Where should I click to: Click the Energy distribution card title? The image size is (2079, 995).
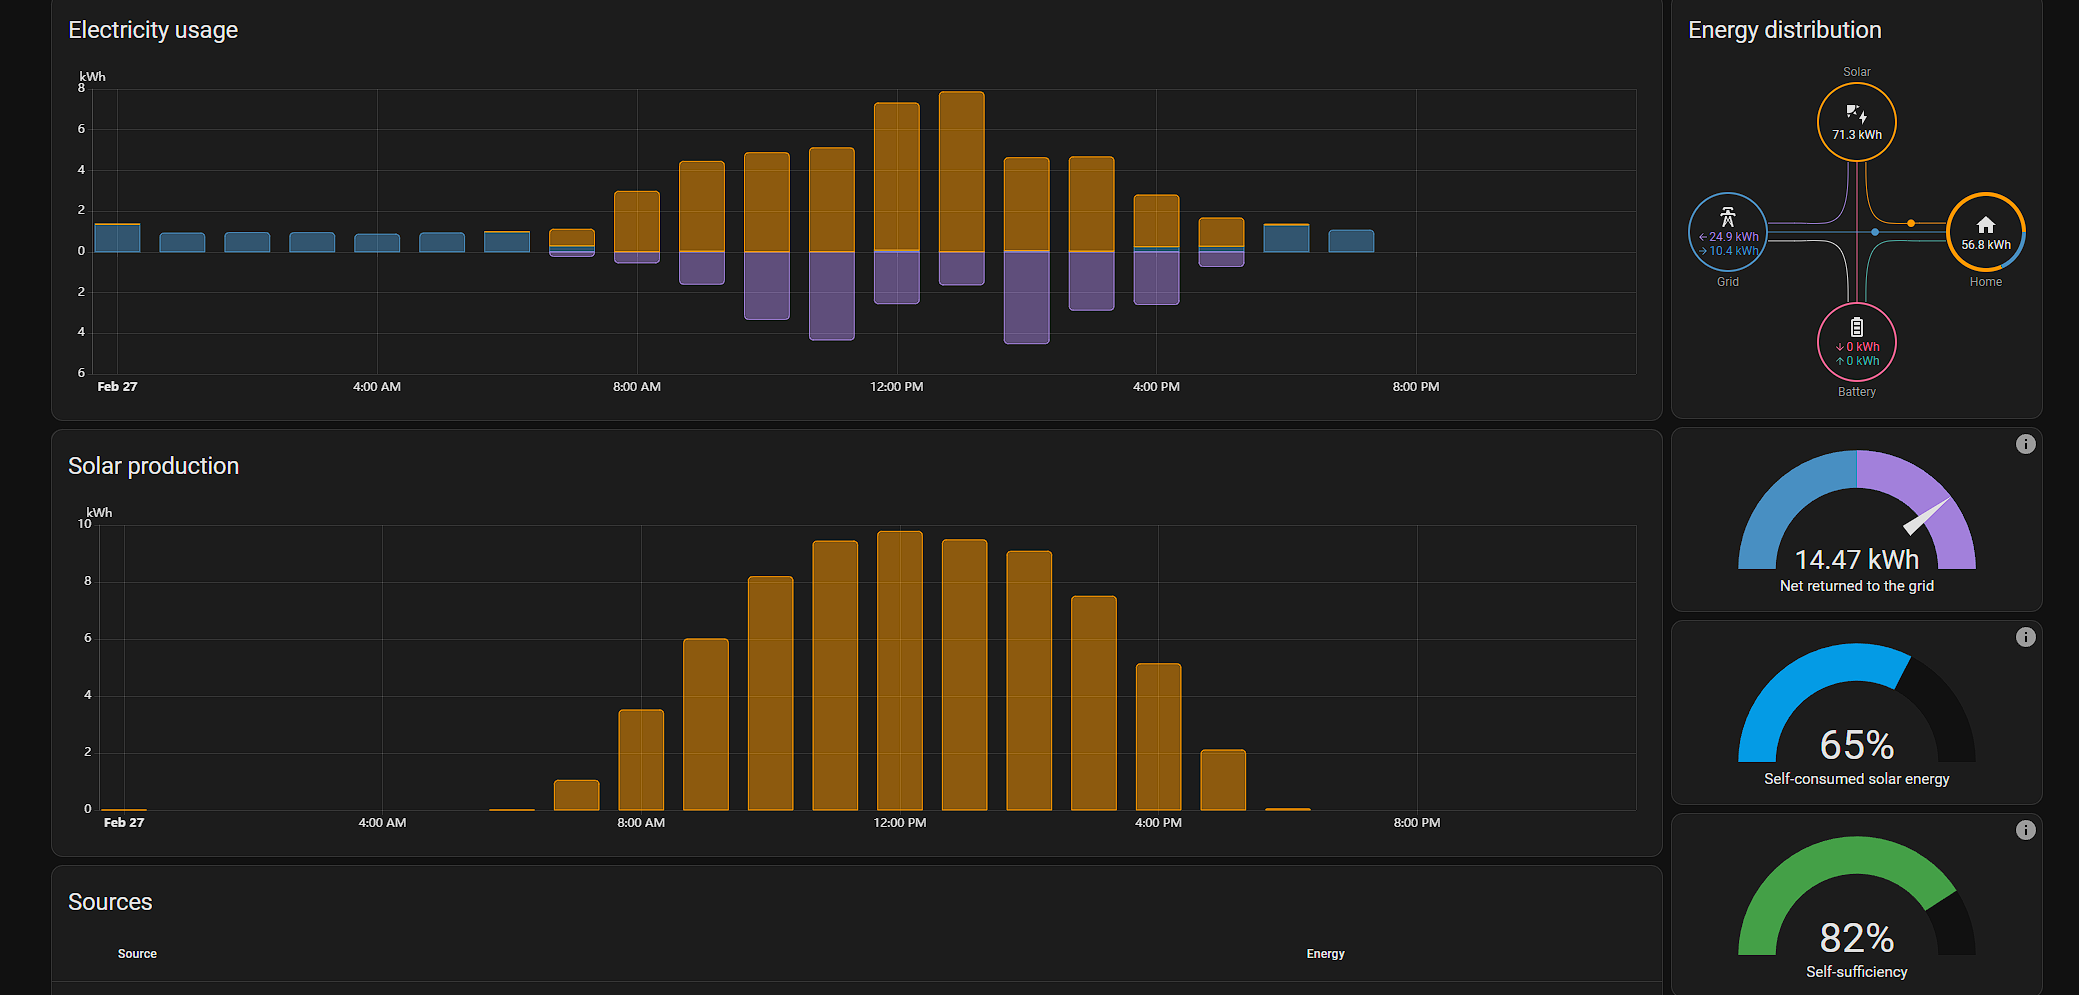click(1784, 30)
